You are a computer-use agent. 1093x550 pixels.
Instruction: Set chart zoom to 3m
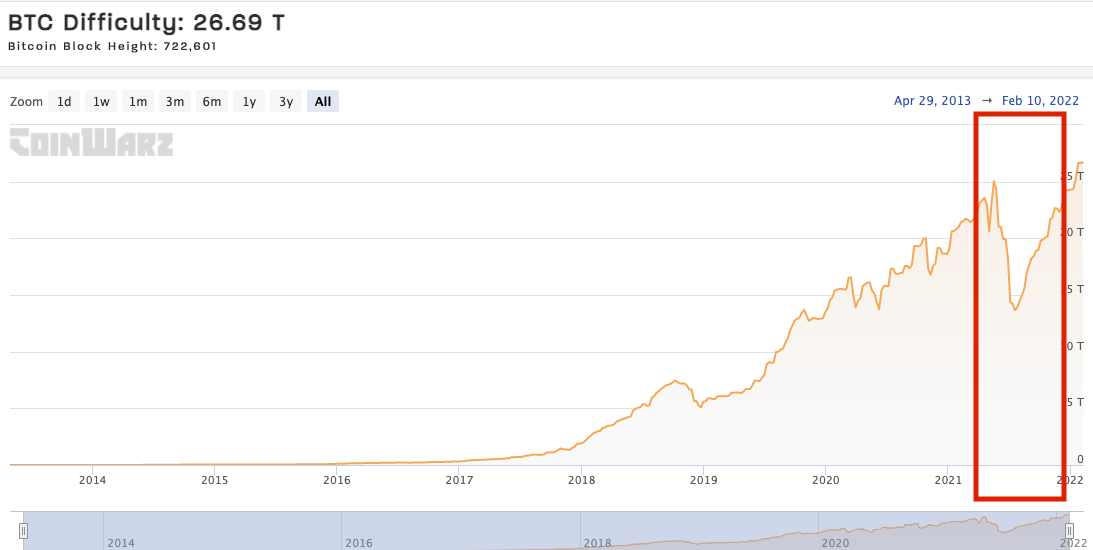[x=175, y=102]
